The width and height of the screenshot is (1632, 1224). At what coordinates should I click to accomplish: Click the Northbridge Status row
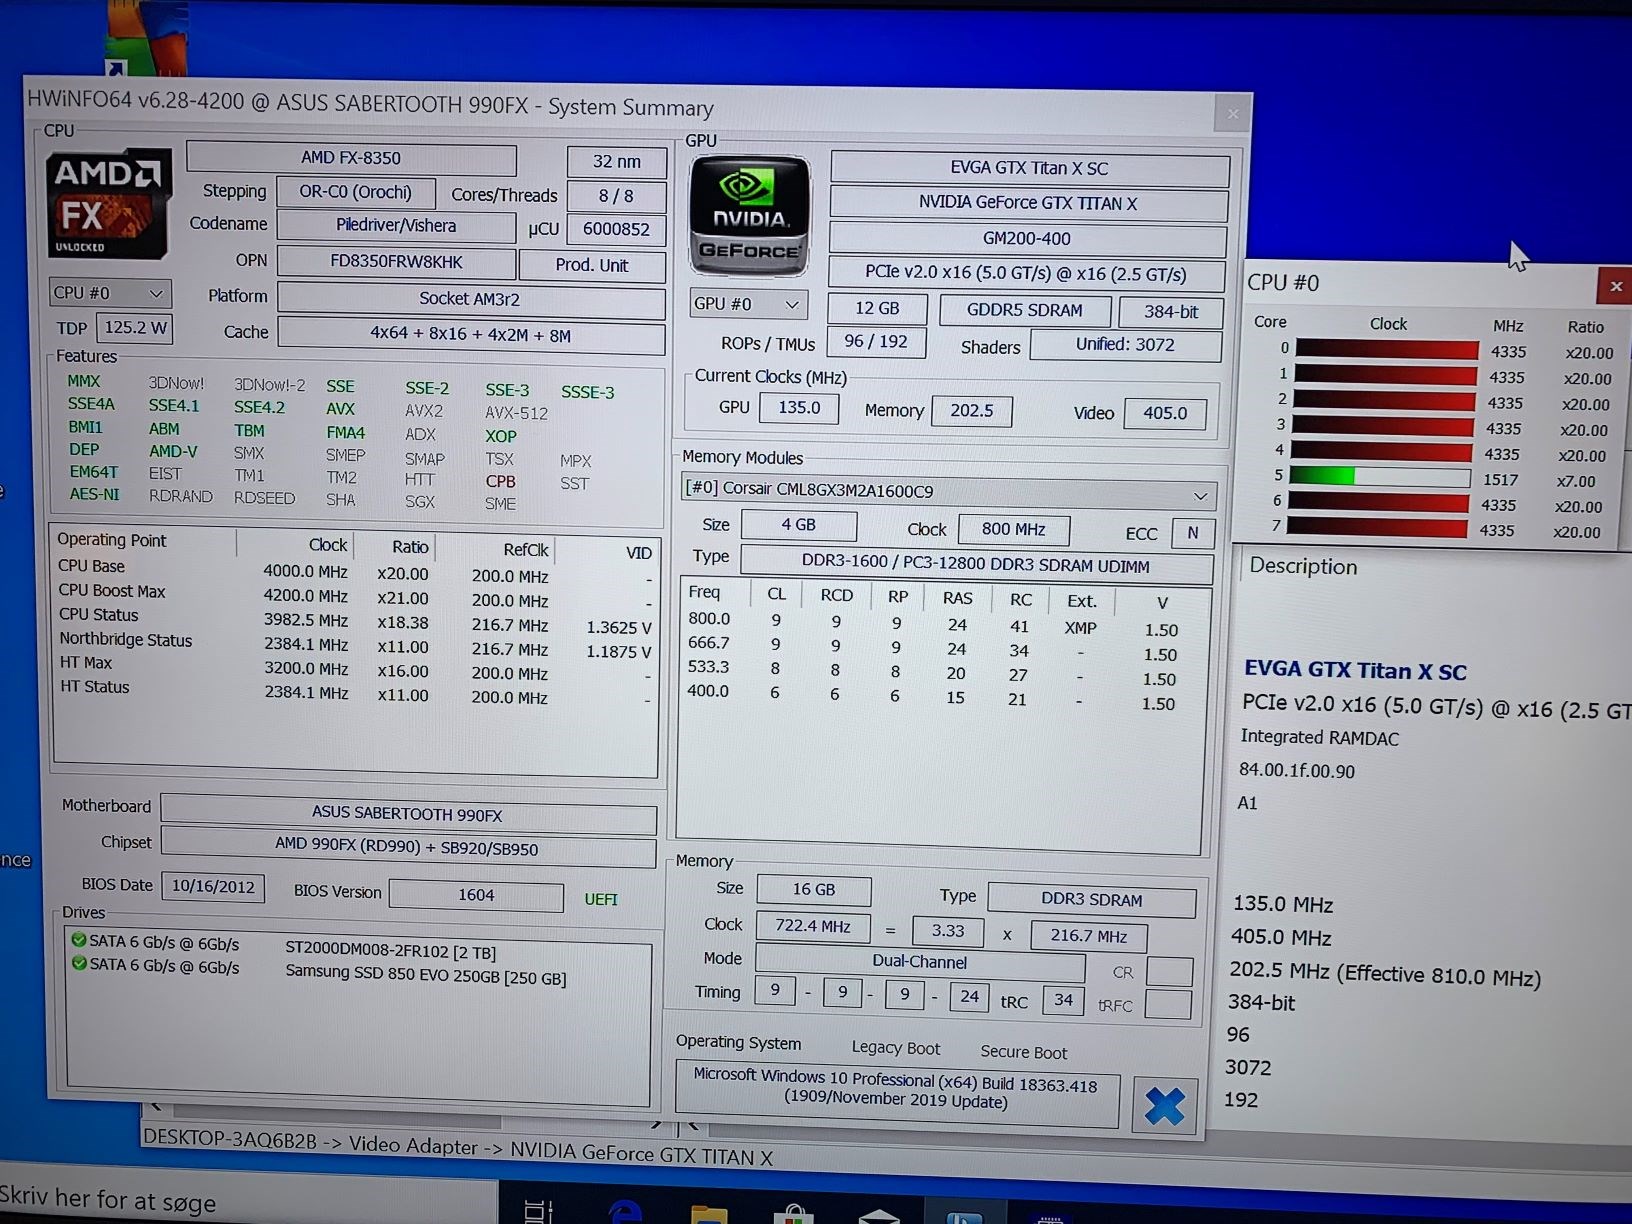coord(355,645)
